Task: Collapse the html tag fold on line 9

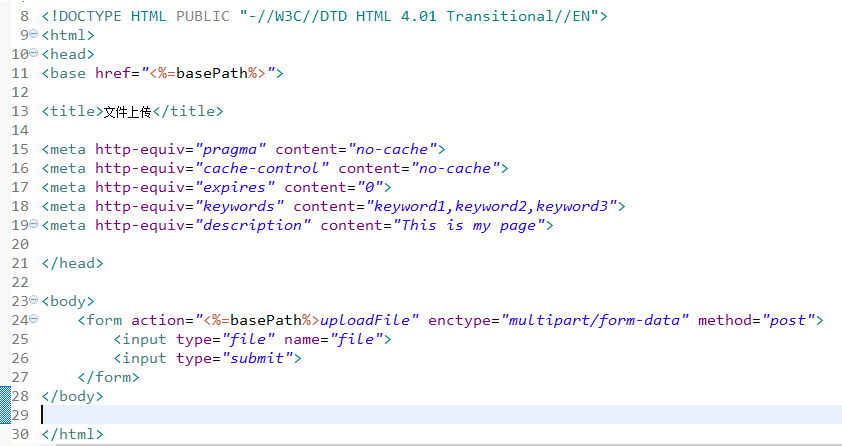Action: 34,34
